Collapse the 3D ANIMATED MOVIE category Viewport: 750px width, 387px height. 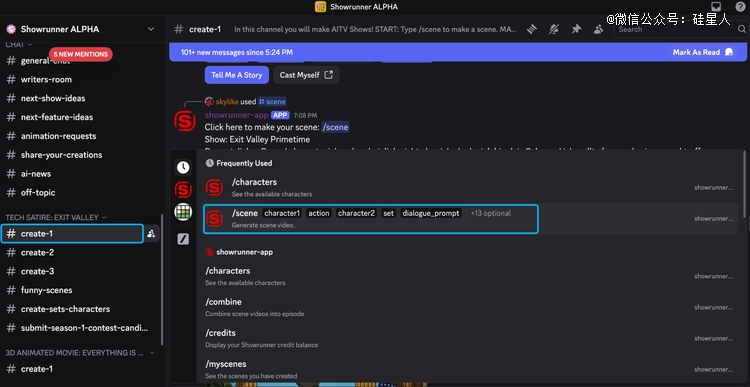80,353
